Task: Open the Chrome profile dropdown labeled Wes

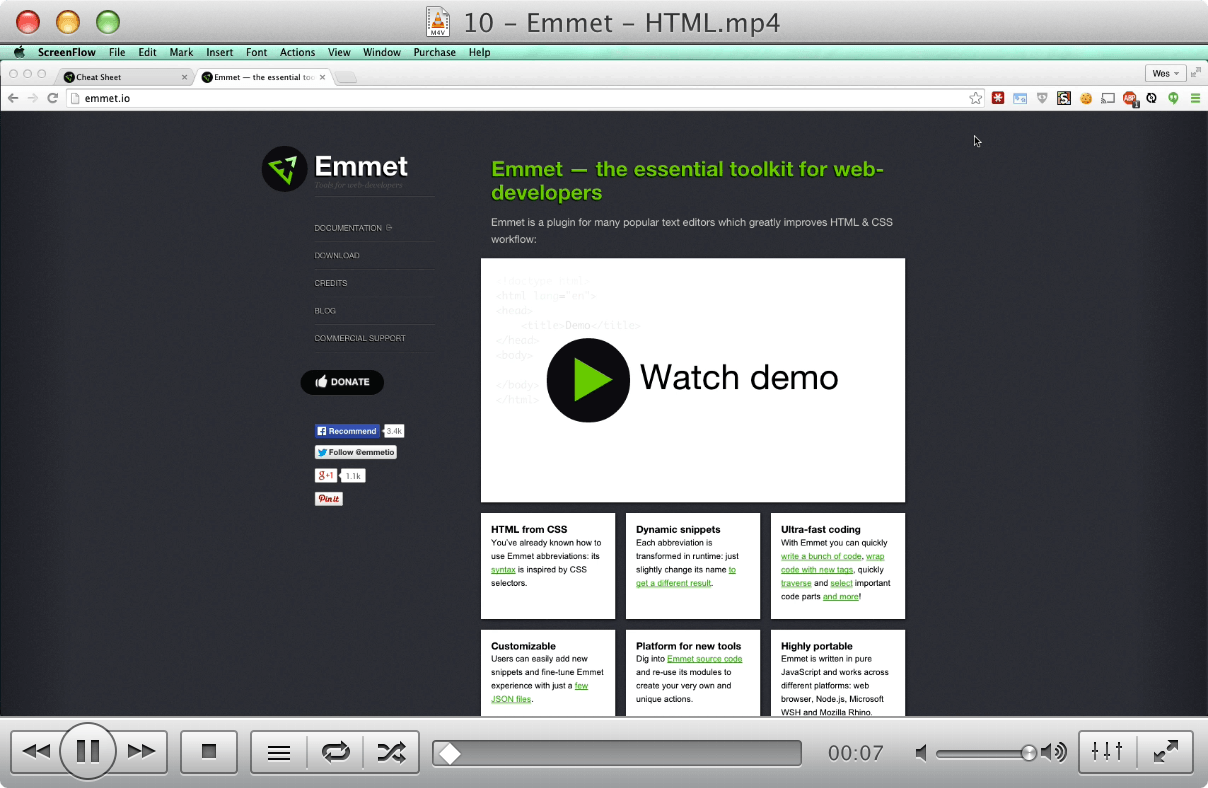Action: click(1165, 72)
